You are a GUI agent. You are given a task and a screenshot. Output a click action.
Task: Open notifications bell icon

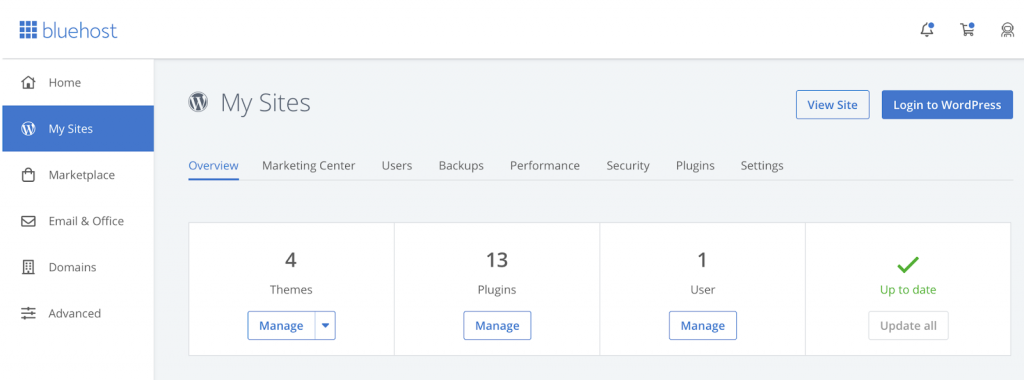[927, 29]
